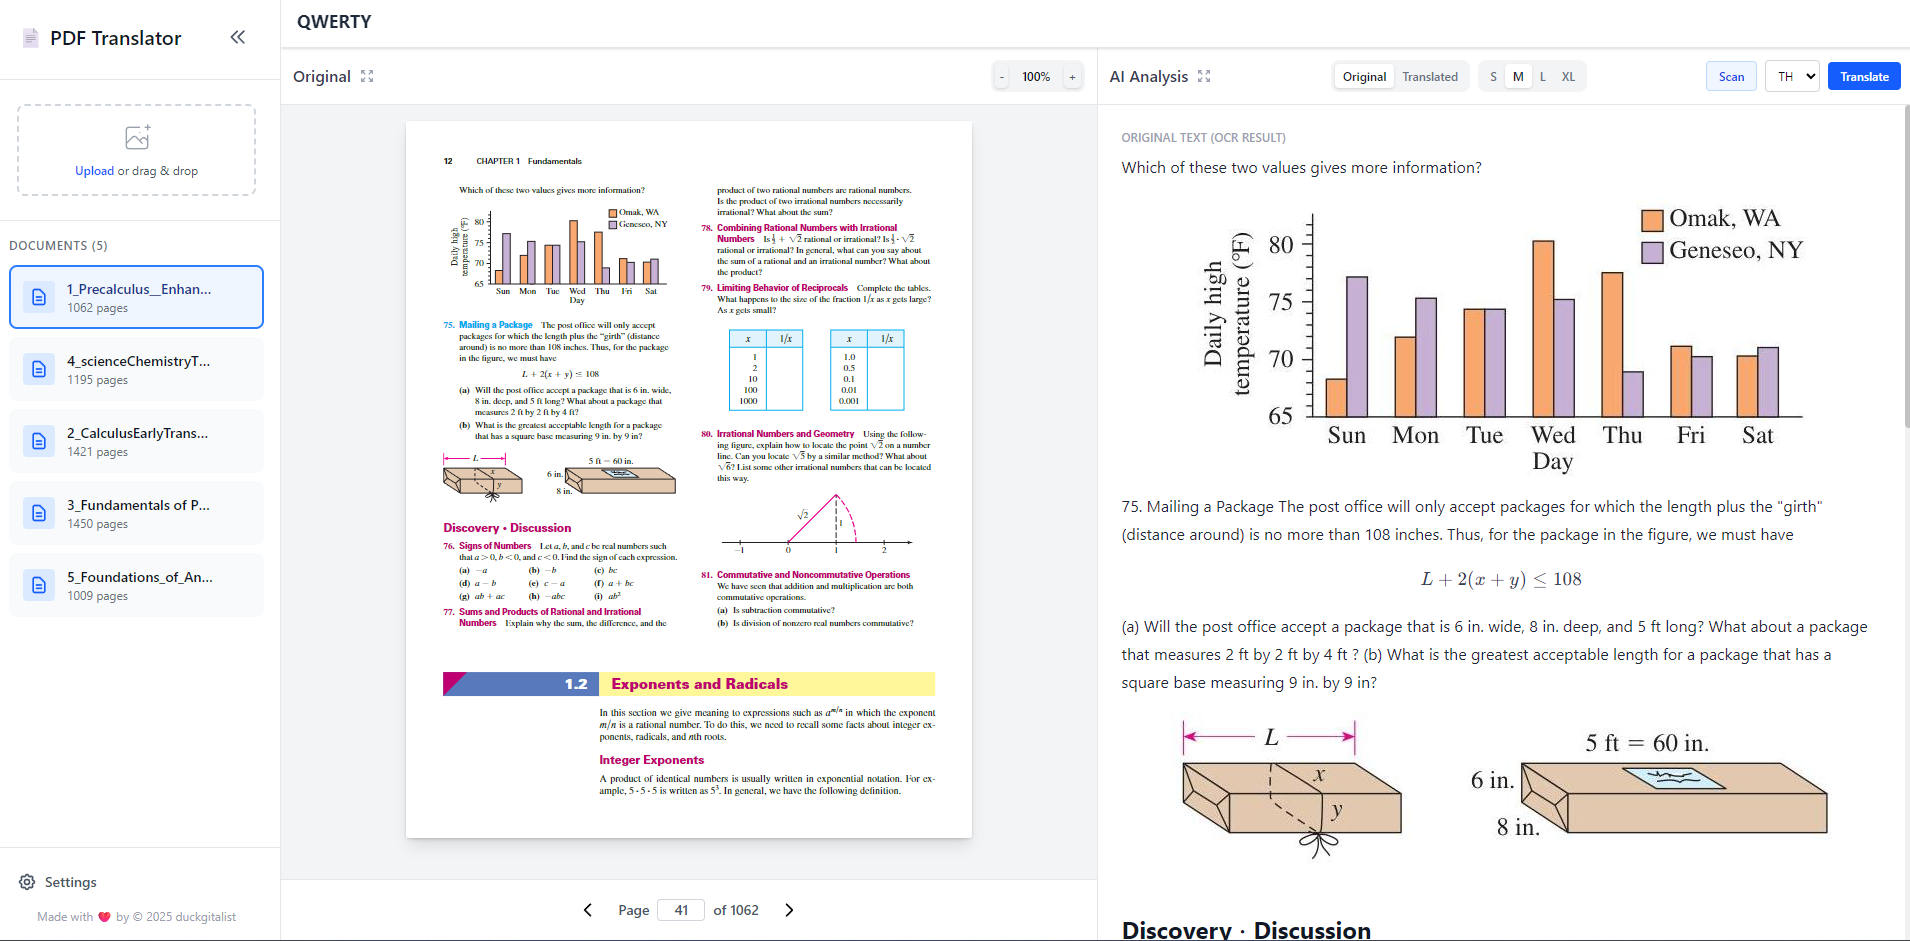Switch to Translated view in AI Analysis
1910x941 pixels.
click(1430, 76)
